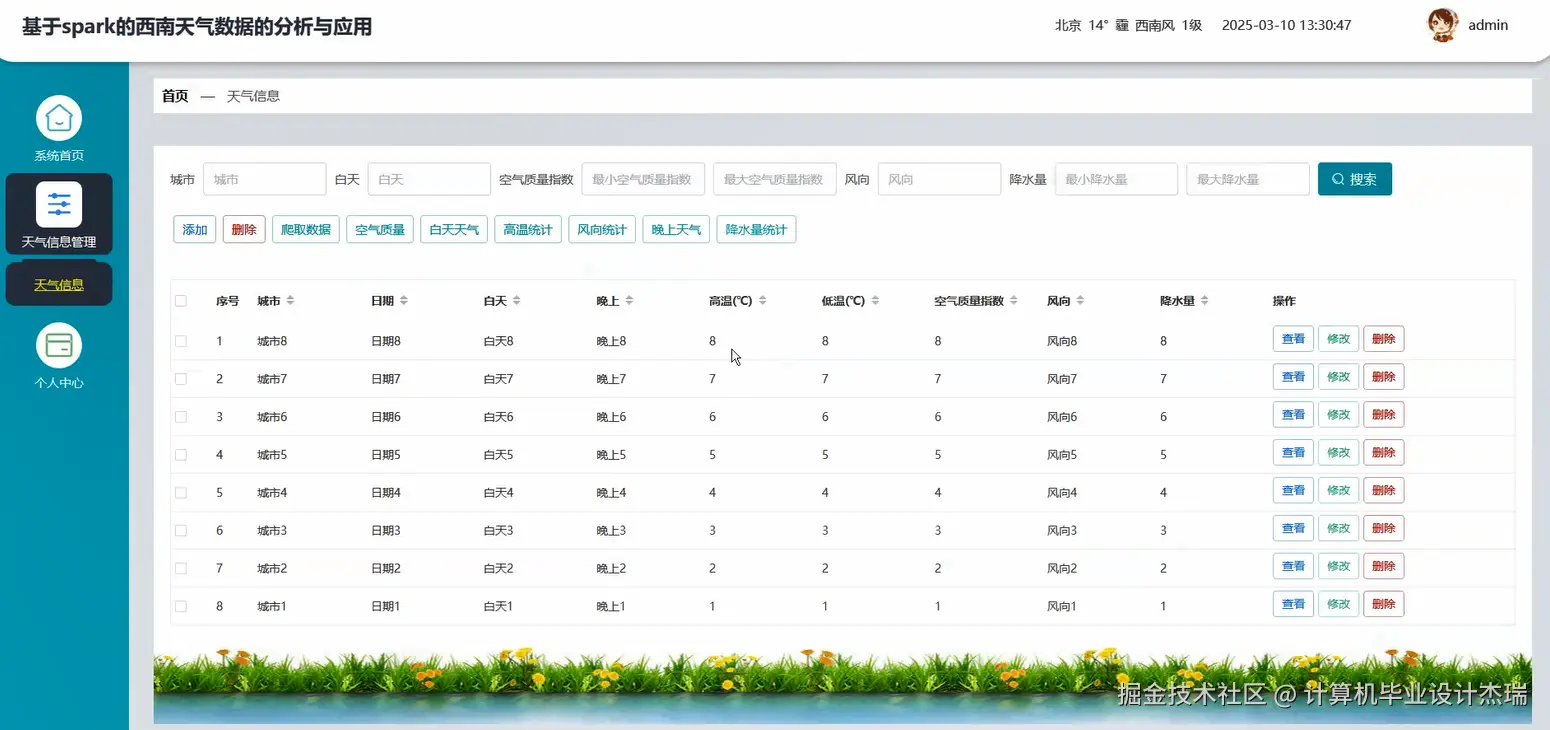Screen dimensions: 1550x730
Task: Open the 高温统计 chart button
Action: (528, 229)
